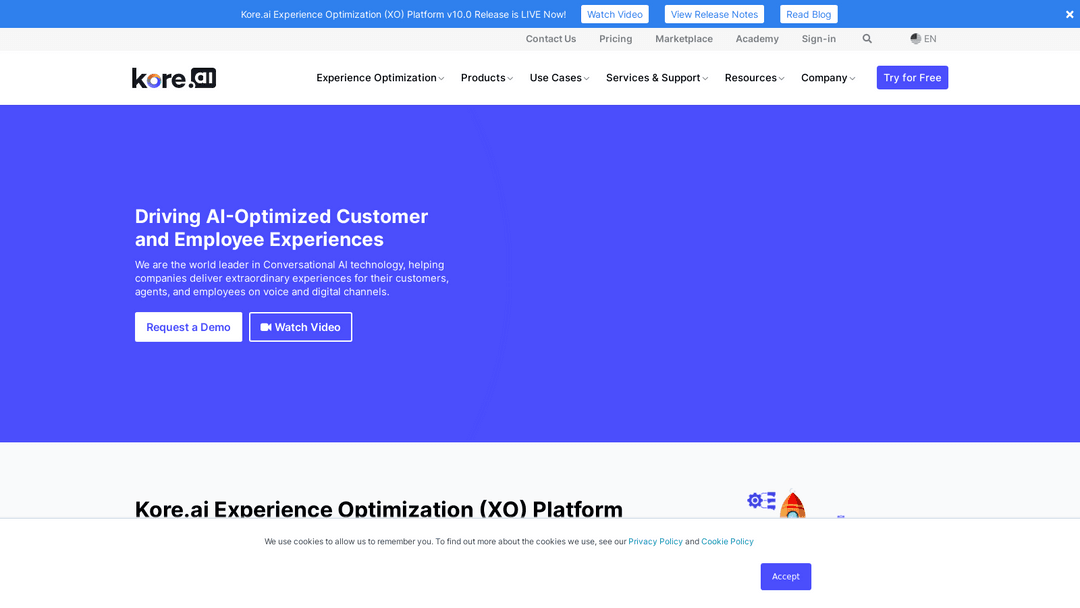Open the Cookie Policy link
This screenshot has width=1080, height=608.
[727, 542]
